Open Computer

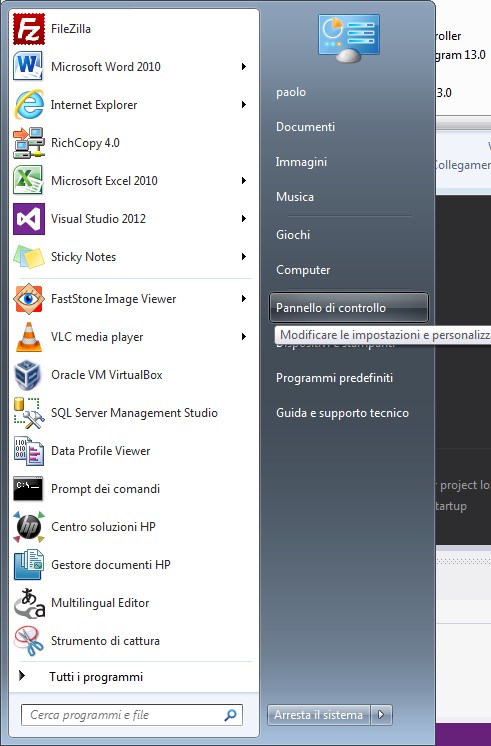(x=303, y=270)
